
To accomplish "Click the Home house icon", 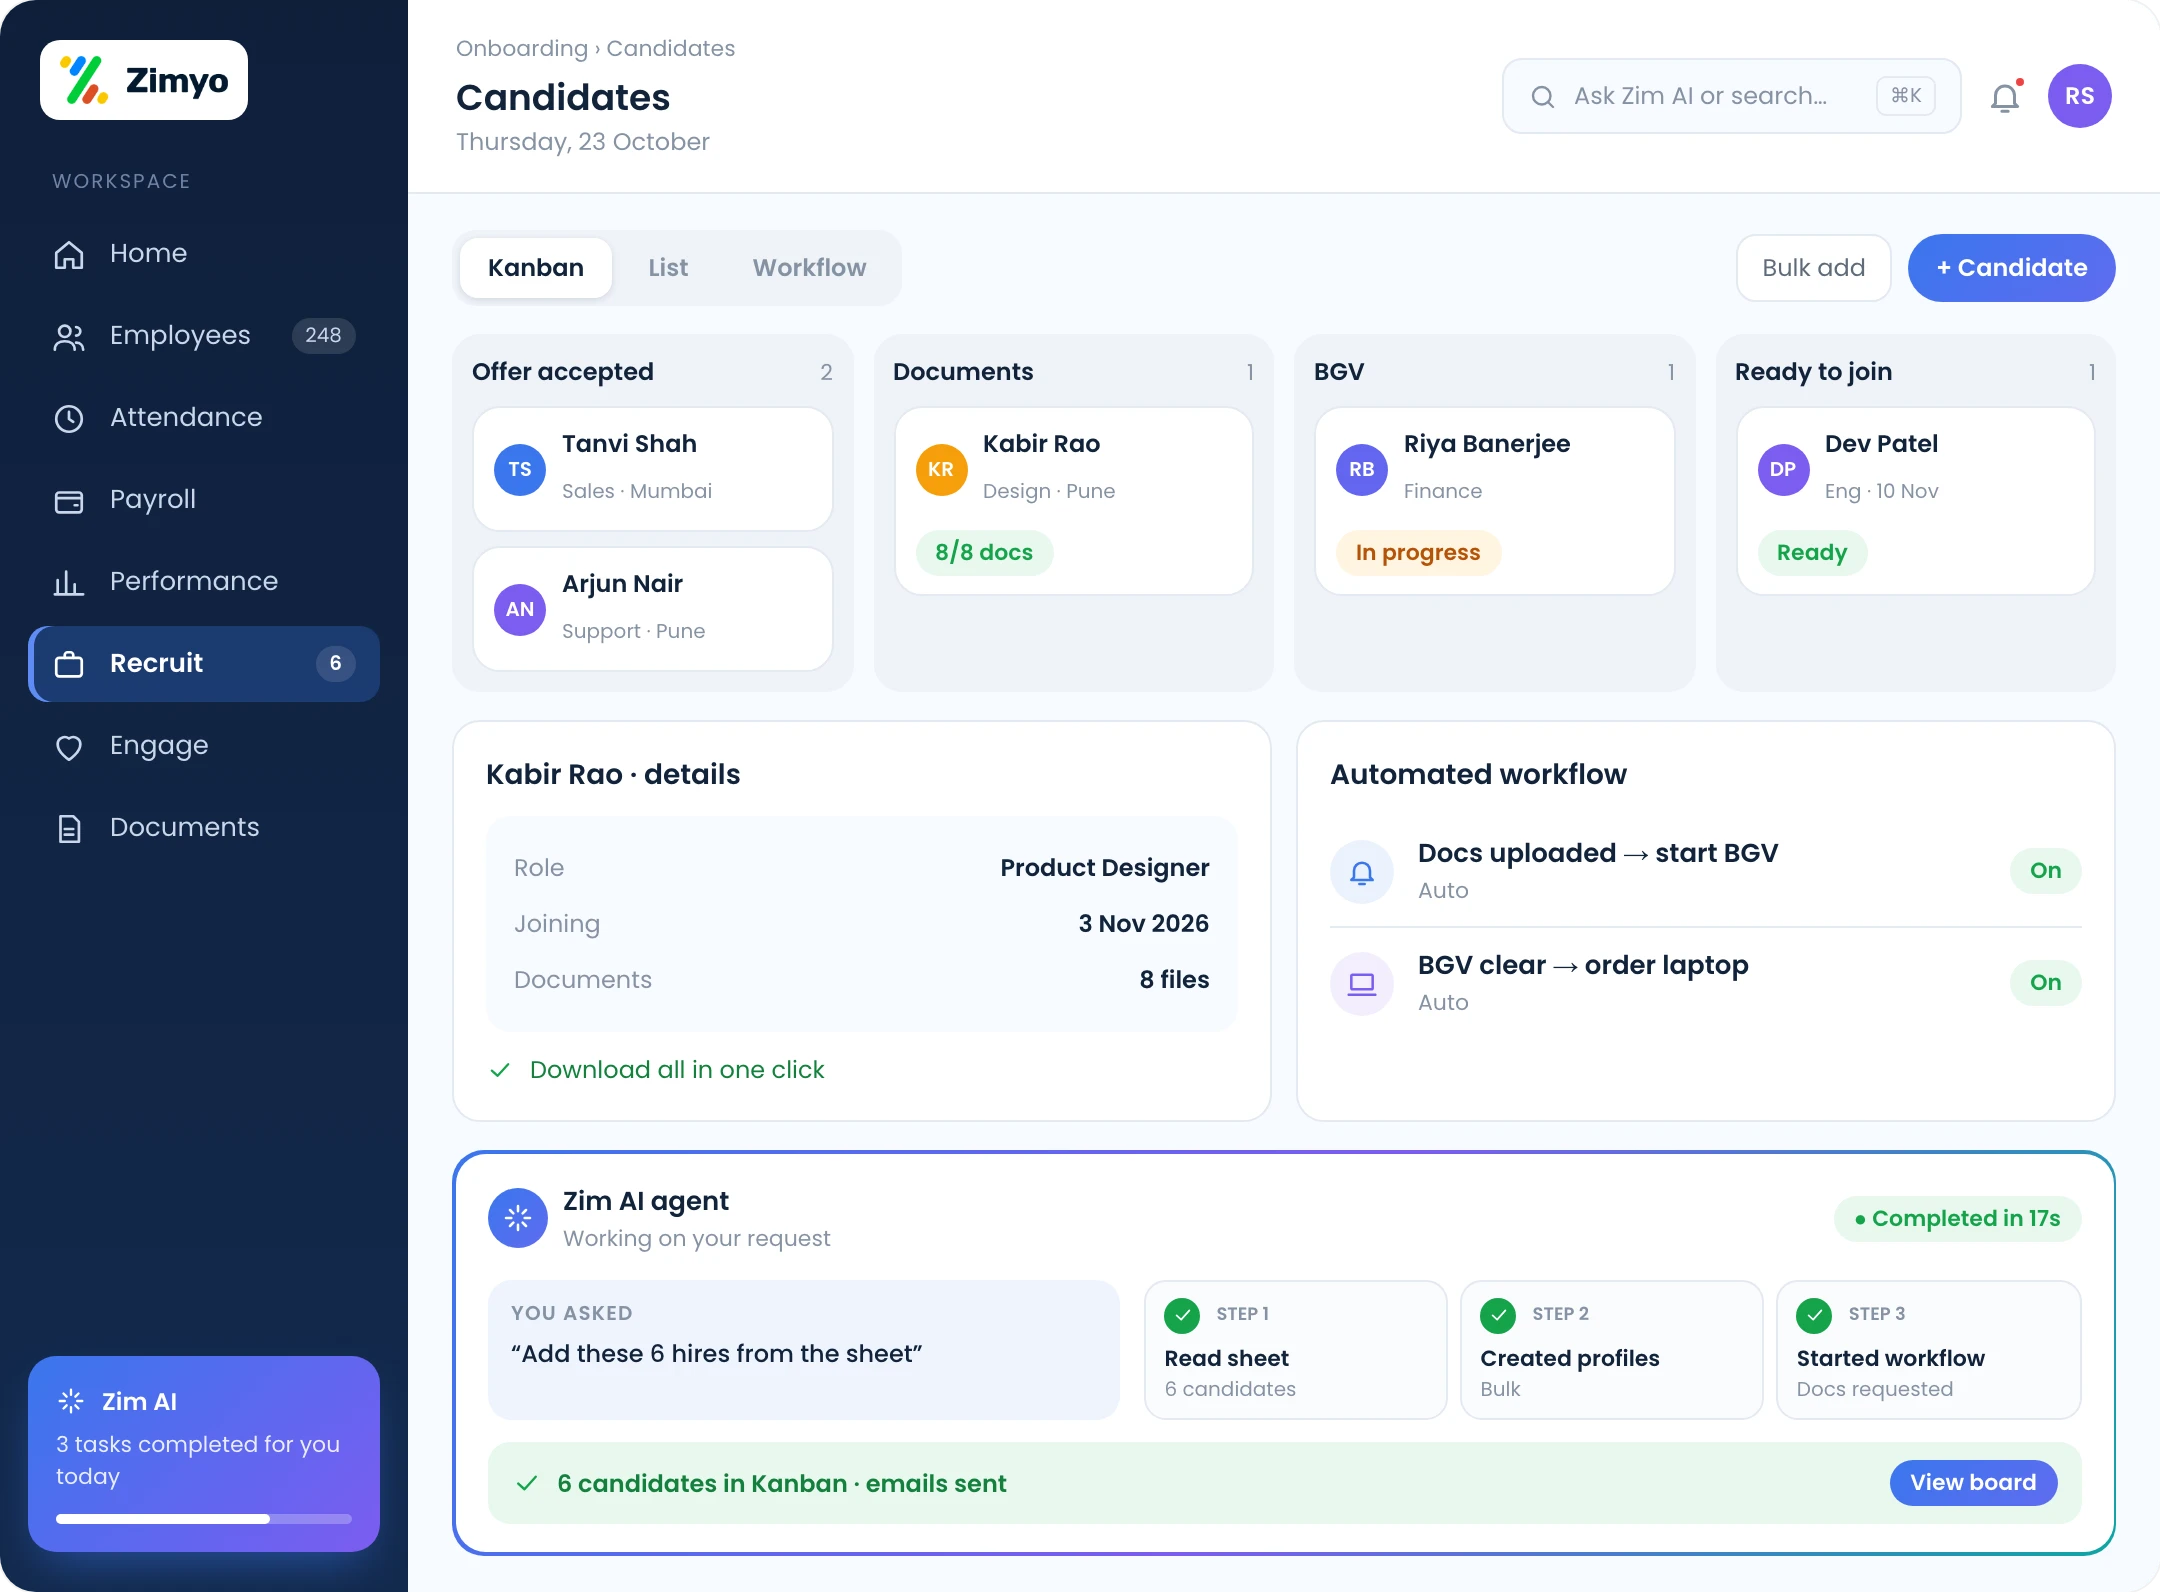I will coord(69,254).
